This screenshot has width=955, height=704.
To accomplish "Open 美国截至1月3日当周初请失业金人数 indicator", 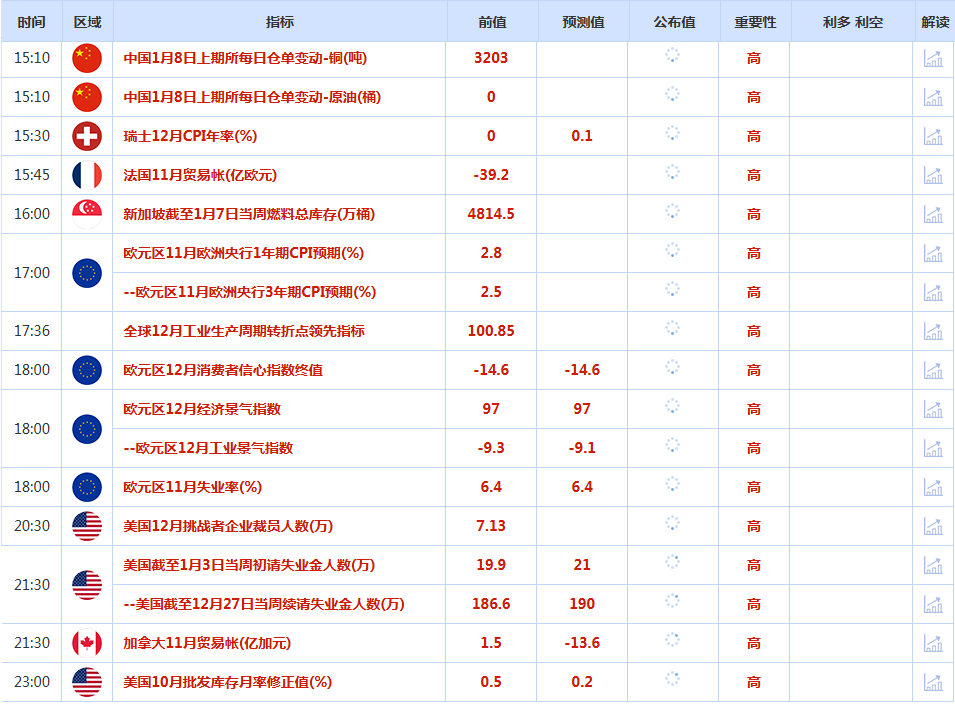I will coord(249,565).
